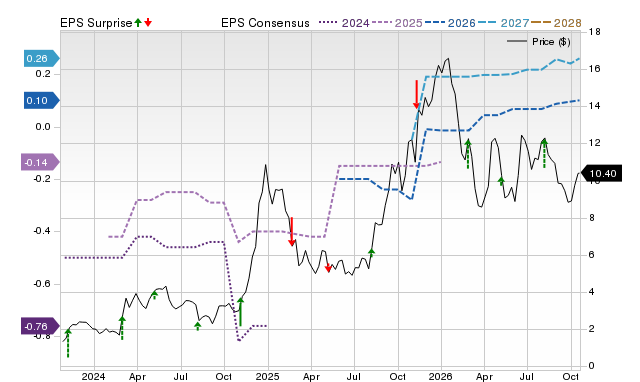Click the -0.14 lavender value tag

40,162
